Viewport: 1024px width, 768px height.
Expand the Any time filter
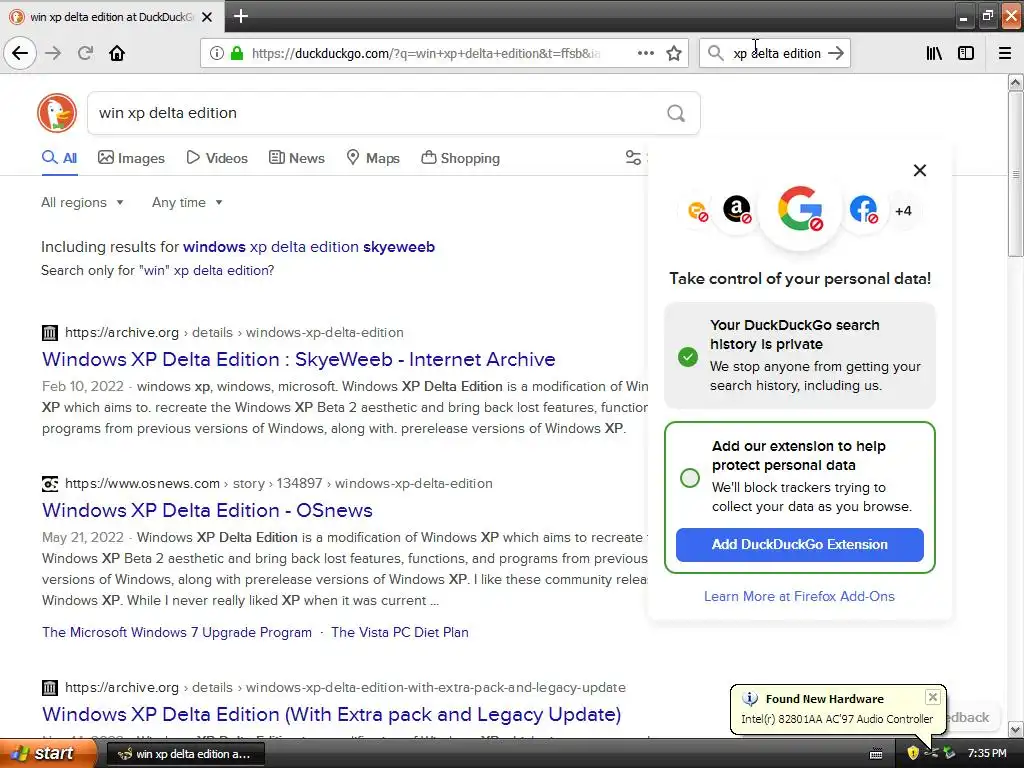point(187,202)
